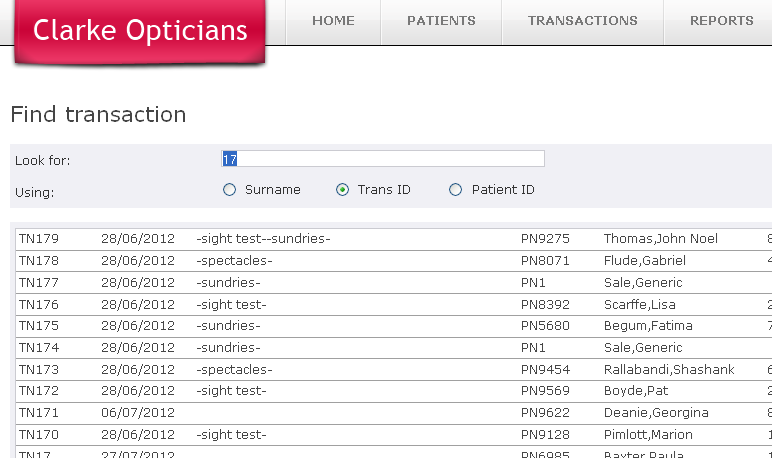772x458 pixels.
Task: Click transaction TN171 dated 06/07/2012
Action: pyautogui.click(x=39, y=413)
